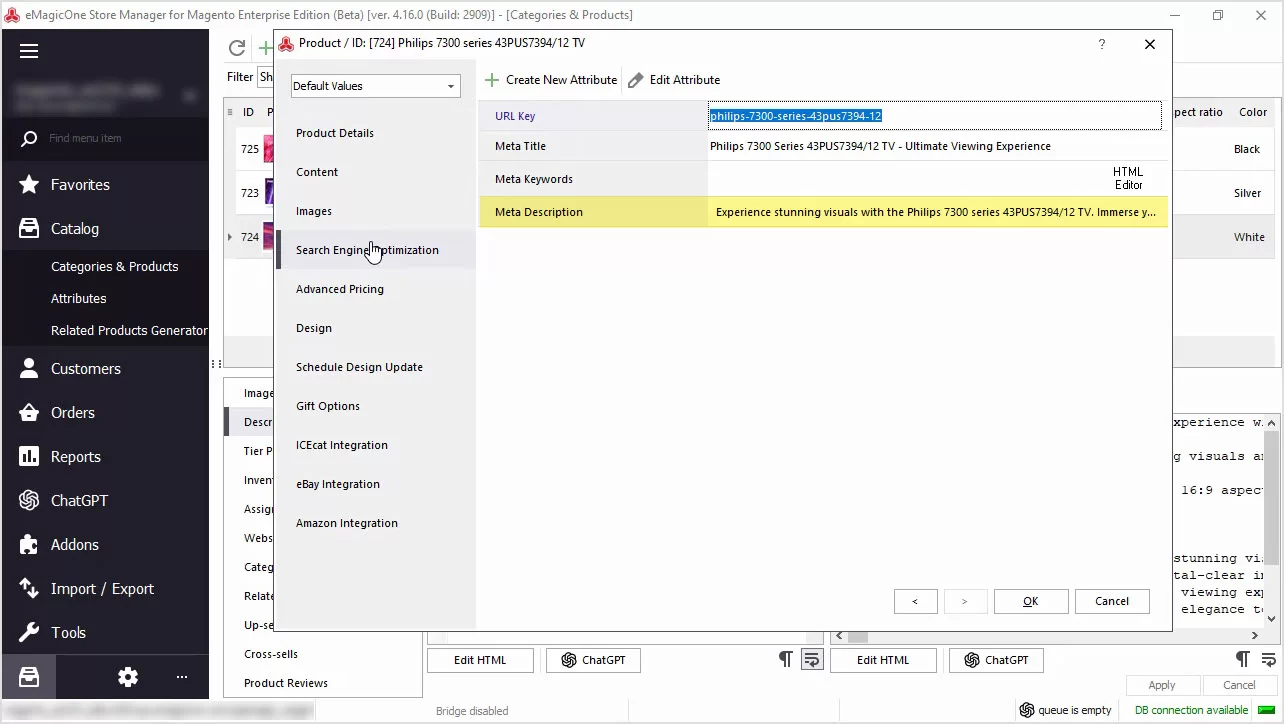
Task: Click HTML Editor link in Meta Keywords row
Action: 1128,178
